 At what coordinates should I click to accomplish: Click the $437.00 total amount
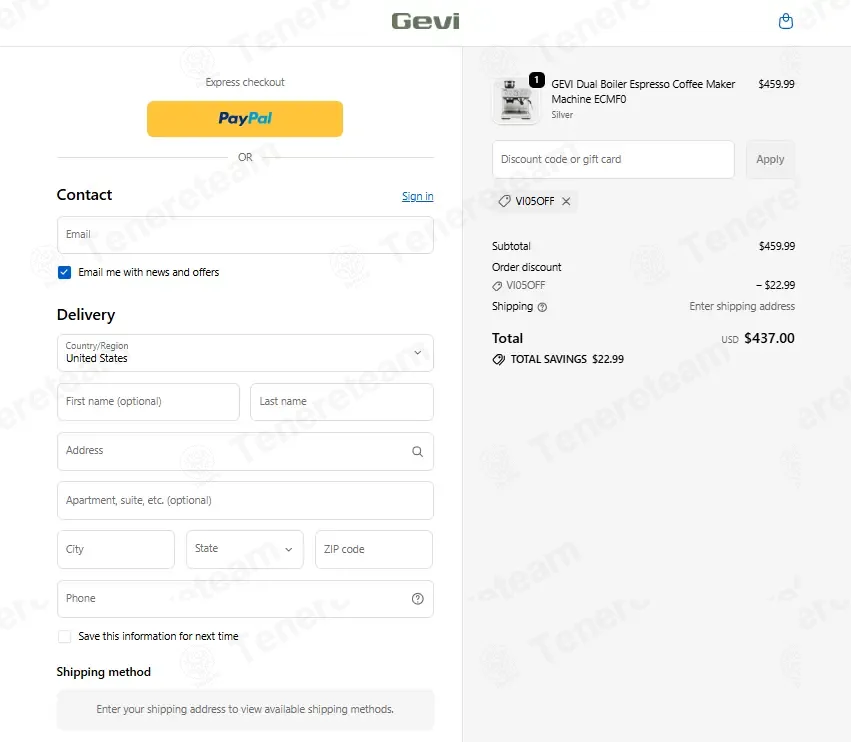click(769, 338)
